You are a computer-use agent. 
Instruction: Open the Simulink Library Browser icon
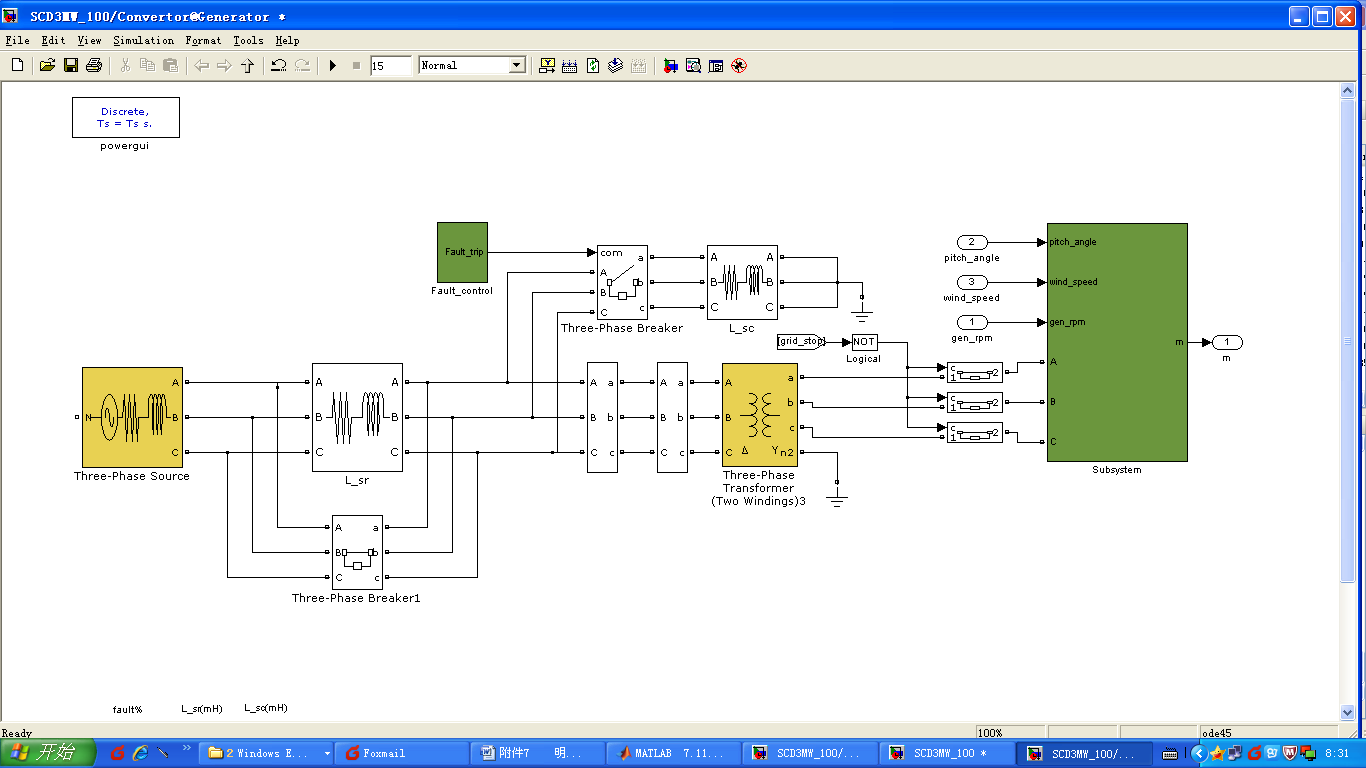click(670, 65)
